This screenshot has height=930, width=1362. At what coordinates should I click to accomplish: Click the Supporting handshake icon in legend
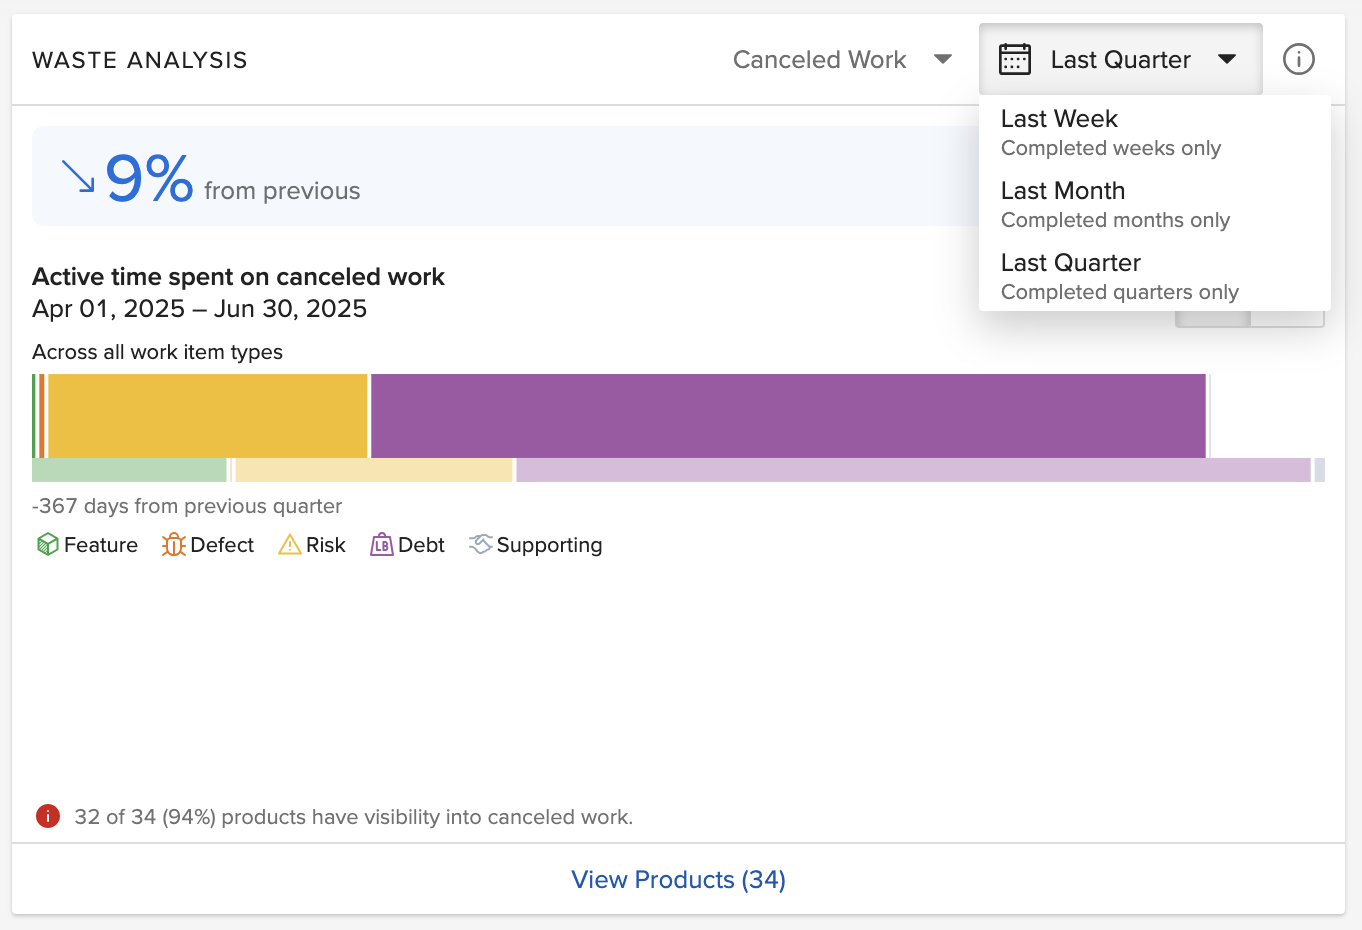point(481,544)
